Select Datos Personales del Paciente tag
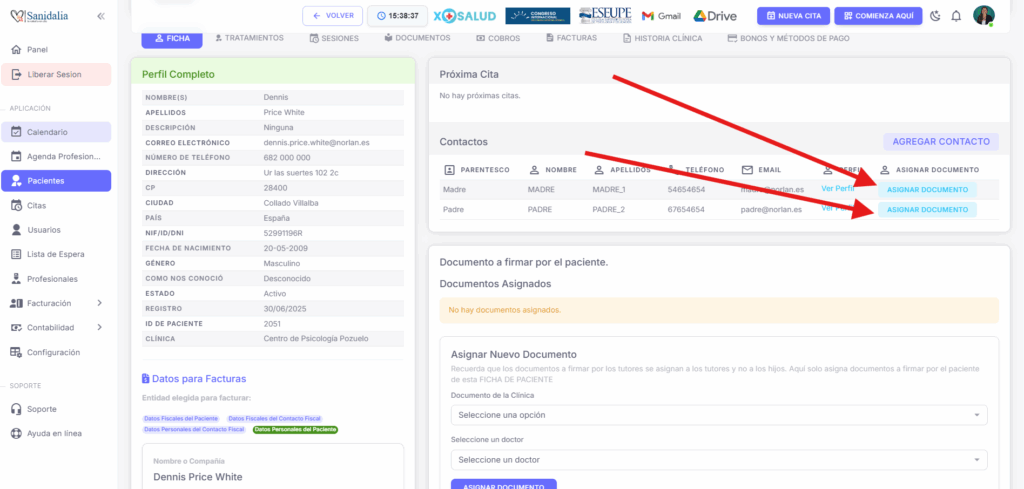 [x=295, y=429]
